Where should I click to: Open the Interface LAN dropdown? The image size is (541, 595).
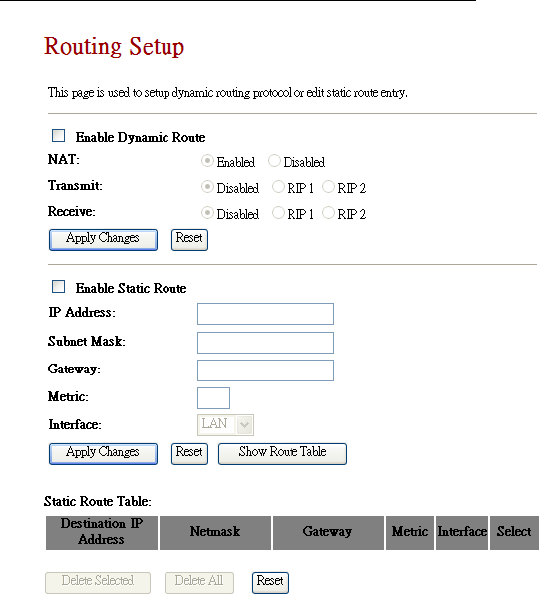click(x=225, y=425)
